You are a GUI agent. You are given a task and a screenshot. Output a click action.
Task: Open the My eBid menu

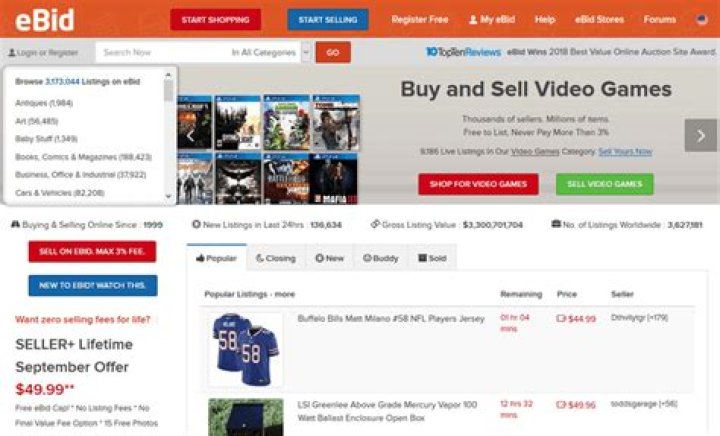tap(492, 19)
